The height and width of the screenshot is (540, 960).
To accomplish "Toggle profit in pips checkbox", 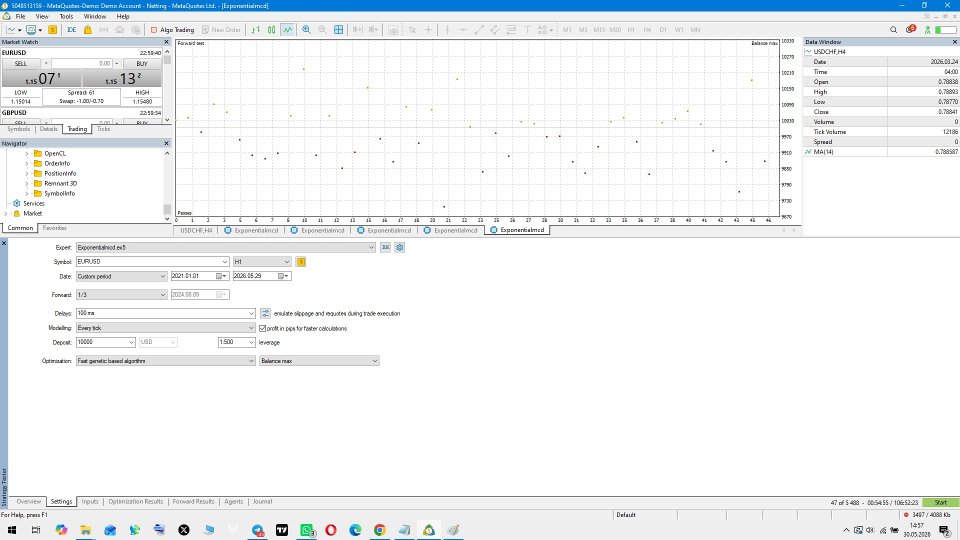I will point(263,328).
